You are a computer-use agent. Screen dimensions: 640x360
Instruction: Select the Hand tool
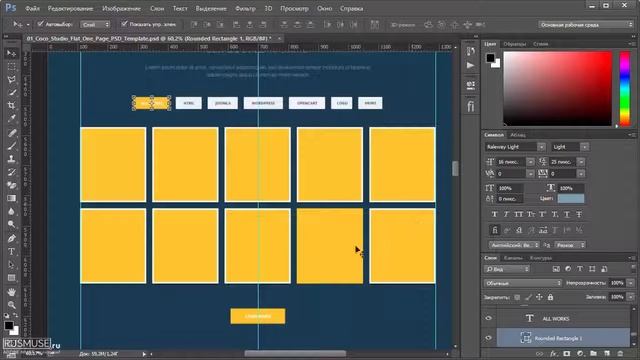(x=11, y=292)
